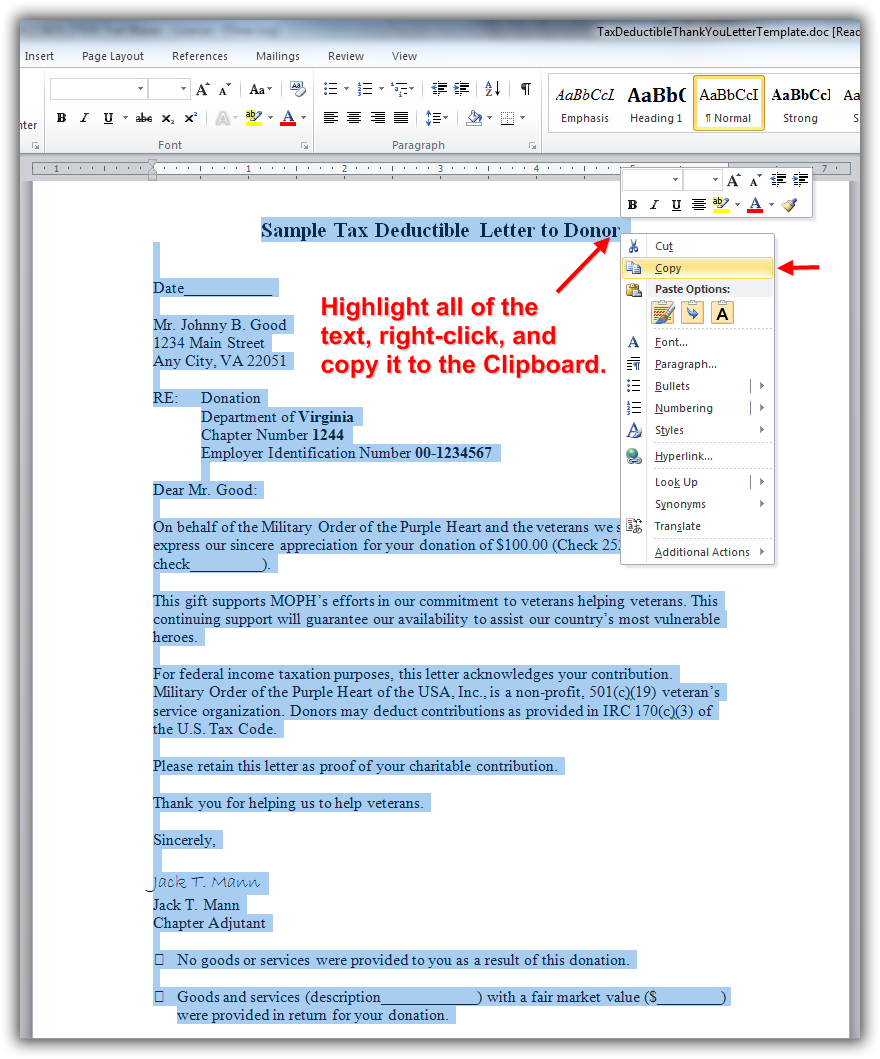Click the Format Painter brush in mini toolbar
This screenshot has height=1059, width=880.
pyautogui.click(x=790, y=205)
